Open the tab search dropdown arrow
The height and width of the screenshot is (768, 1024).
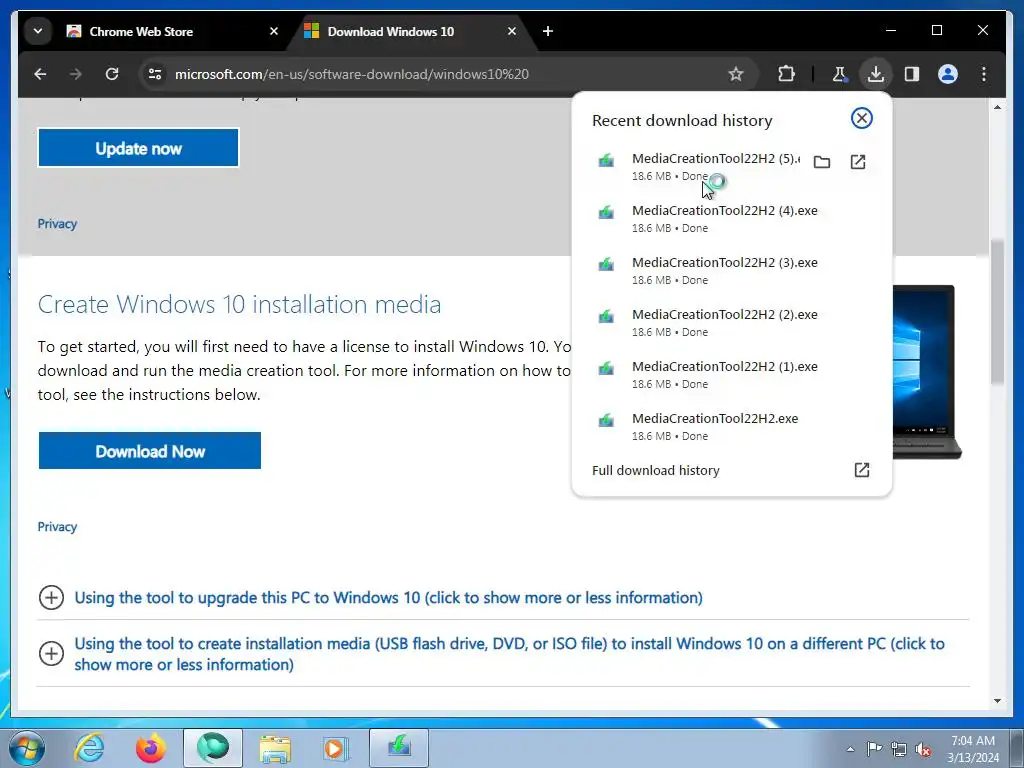(38, 31)
